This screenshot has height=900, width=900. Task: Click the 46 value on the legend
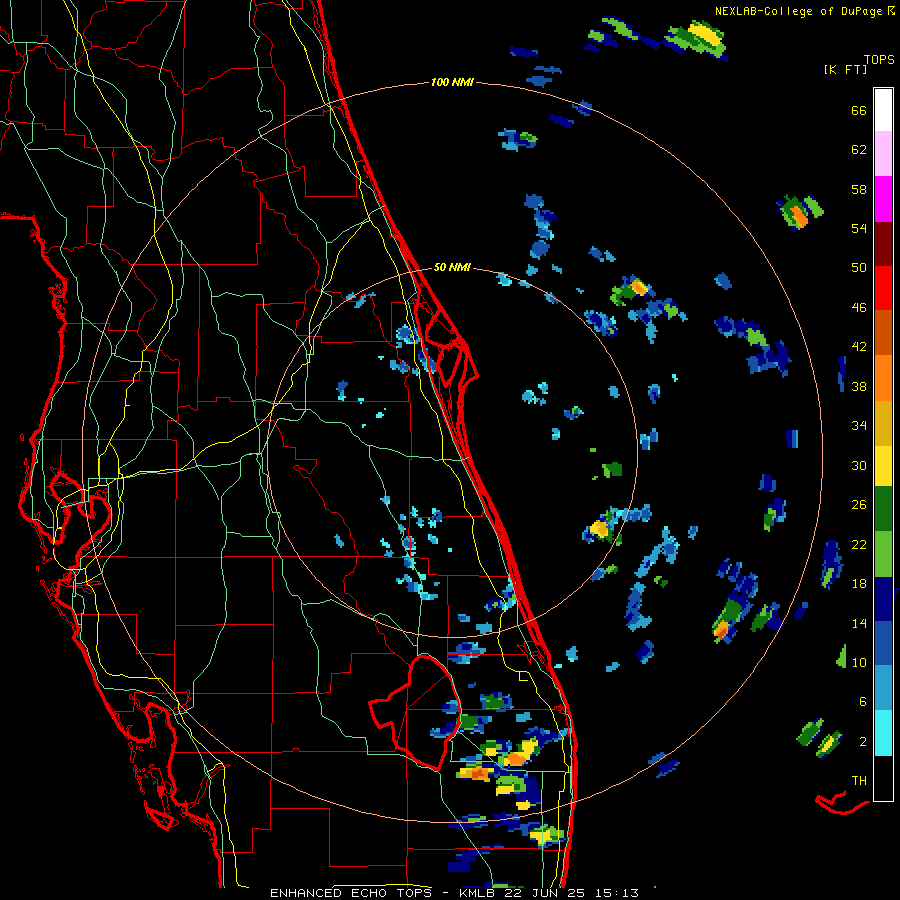859,308
